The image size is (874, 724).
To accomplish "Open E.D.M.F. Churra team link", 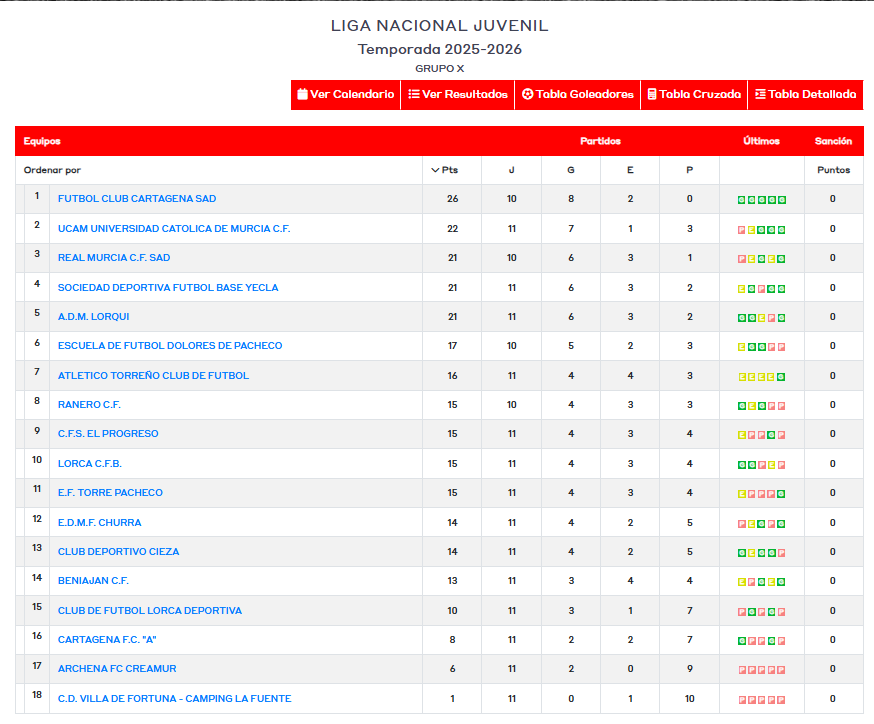I will (x=100, y=523).
